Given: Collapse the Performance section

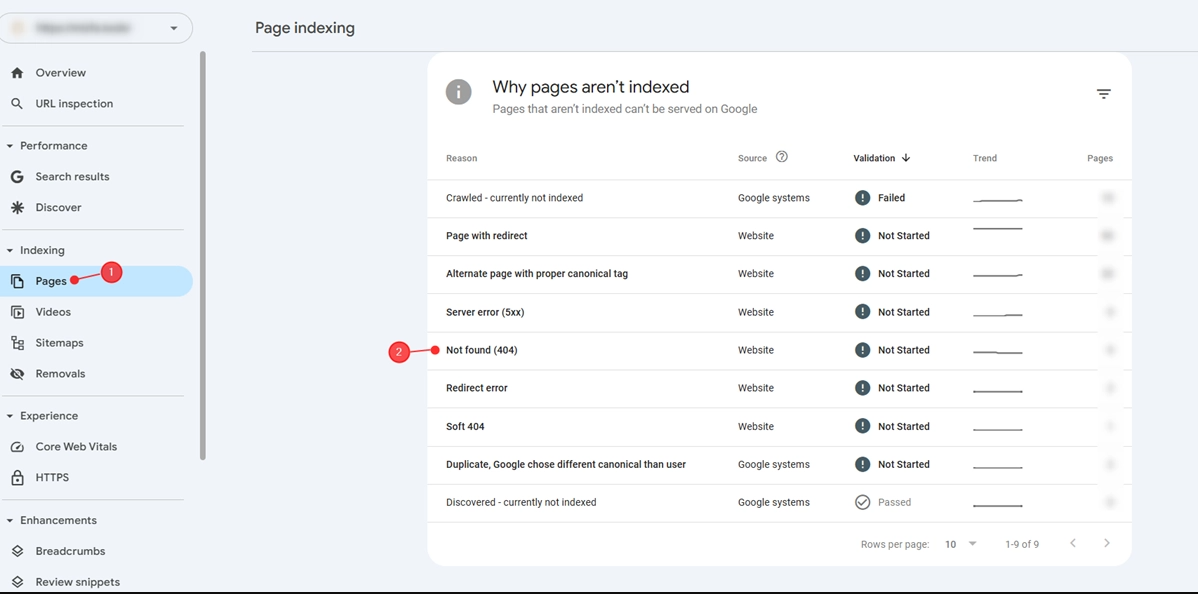Looking at the screenshot, I should tap(10, 146).
